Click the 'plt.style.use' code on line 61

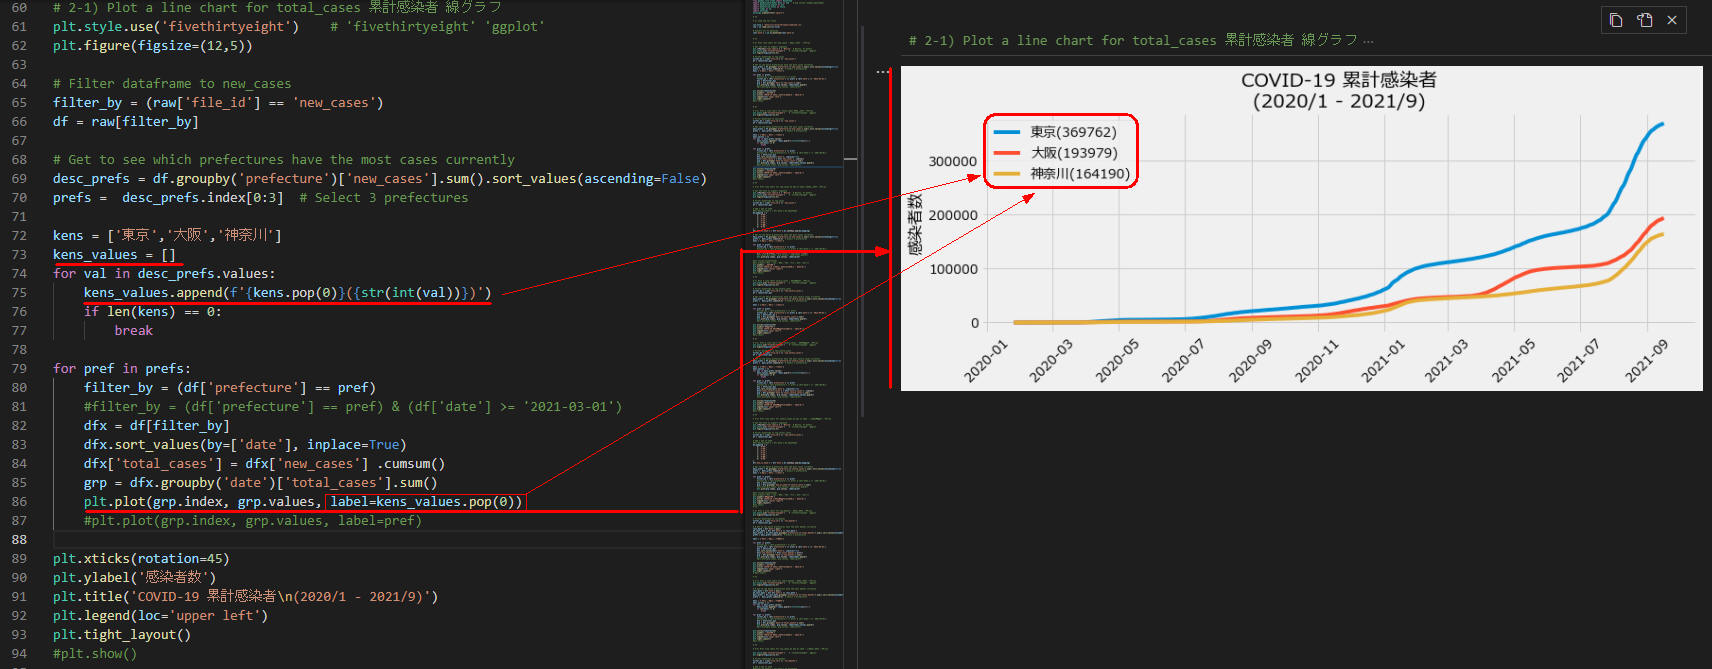point(176,27)
